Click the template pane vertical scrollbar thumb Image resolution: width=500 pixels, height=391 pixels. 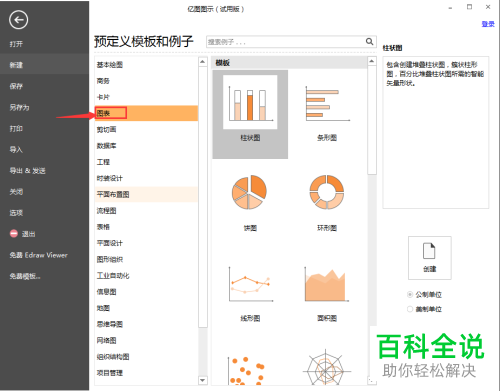372,120
